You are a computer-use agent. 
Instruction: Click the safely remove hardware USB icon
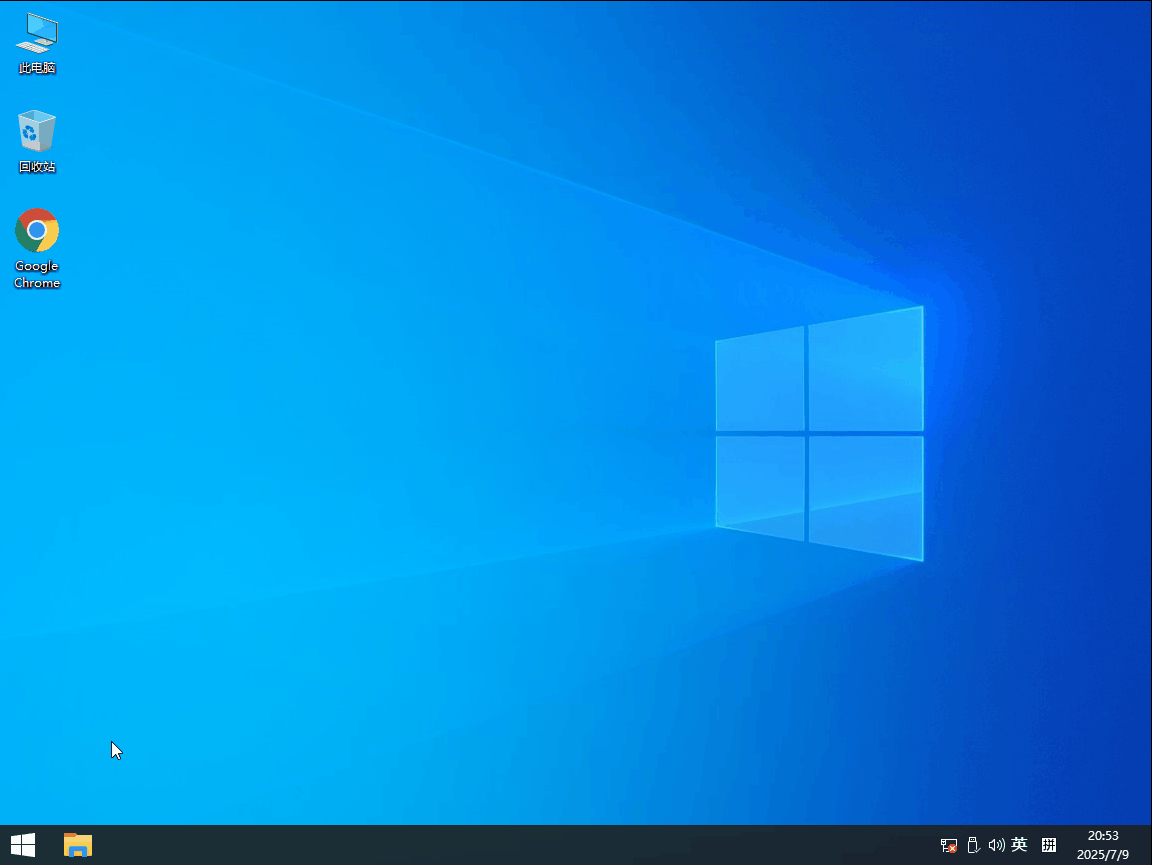point(972,845)
